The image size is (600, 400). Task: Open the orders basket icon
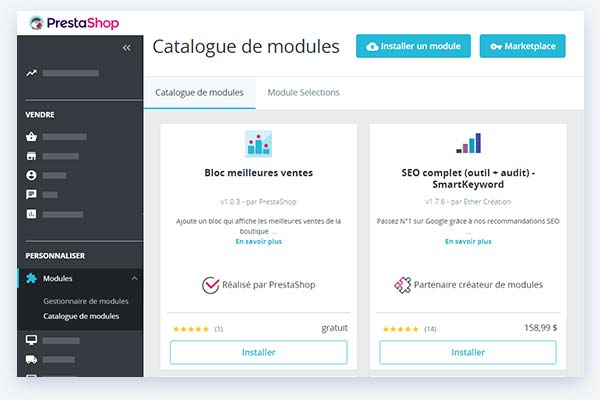(31, 136)
